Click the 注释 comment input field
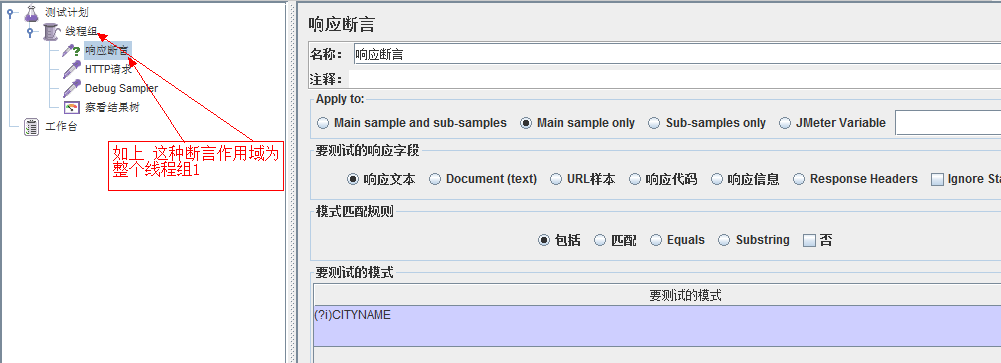1001x363 pixels. coord(674,79)
